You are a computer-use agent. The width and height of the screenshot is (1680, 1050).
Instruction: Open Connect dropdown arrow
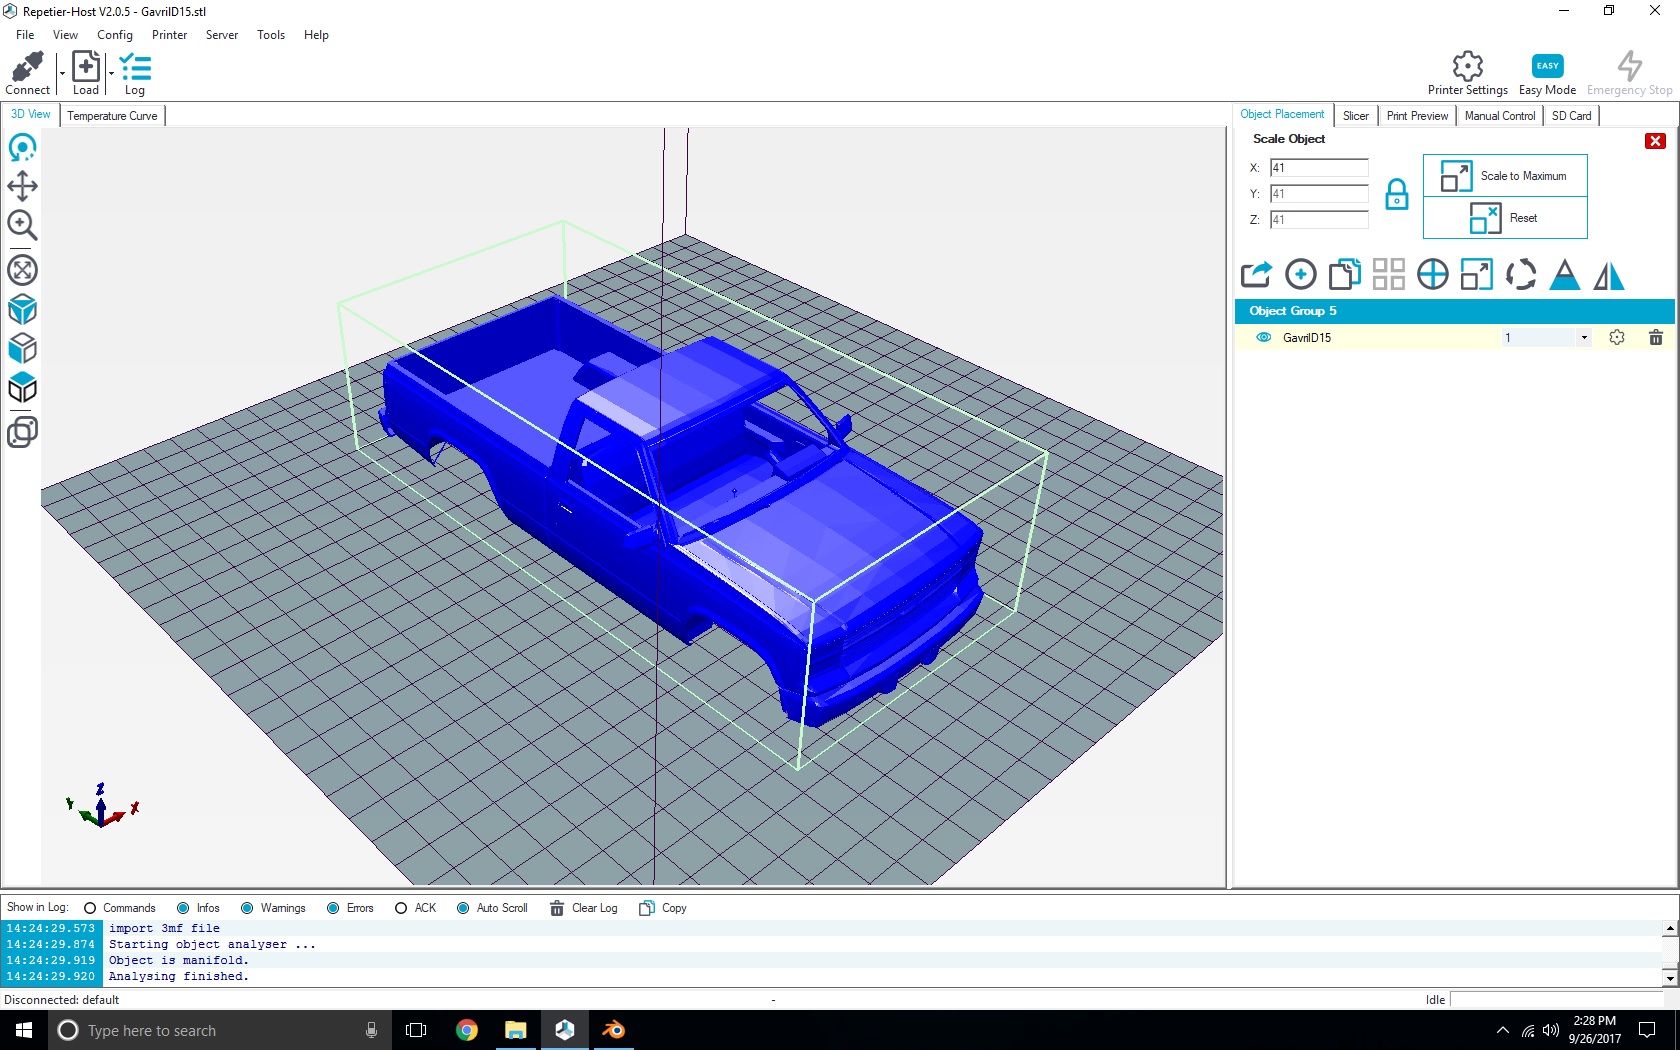[x=62, y=73]
